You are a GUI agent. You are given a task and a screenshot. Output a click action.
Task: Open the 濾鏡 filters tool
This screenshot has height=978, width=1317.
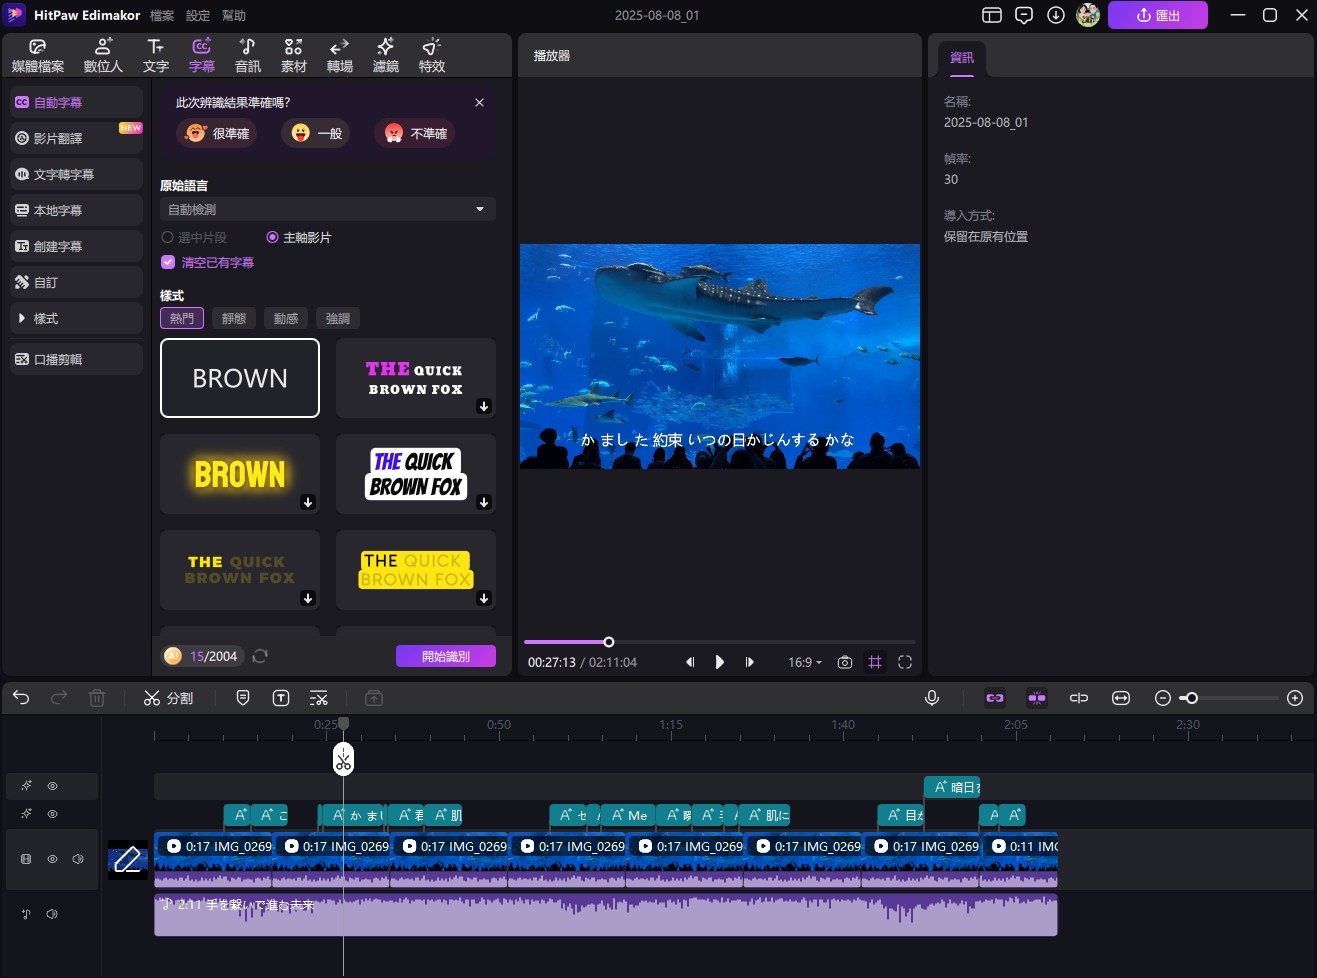coord(386,56)
